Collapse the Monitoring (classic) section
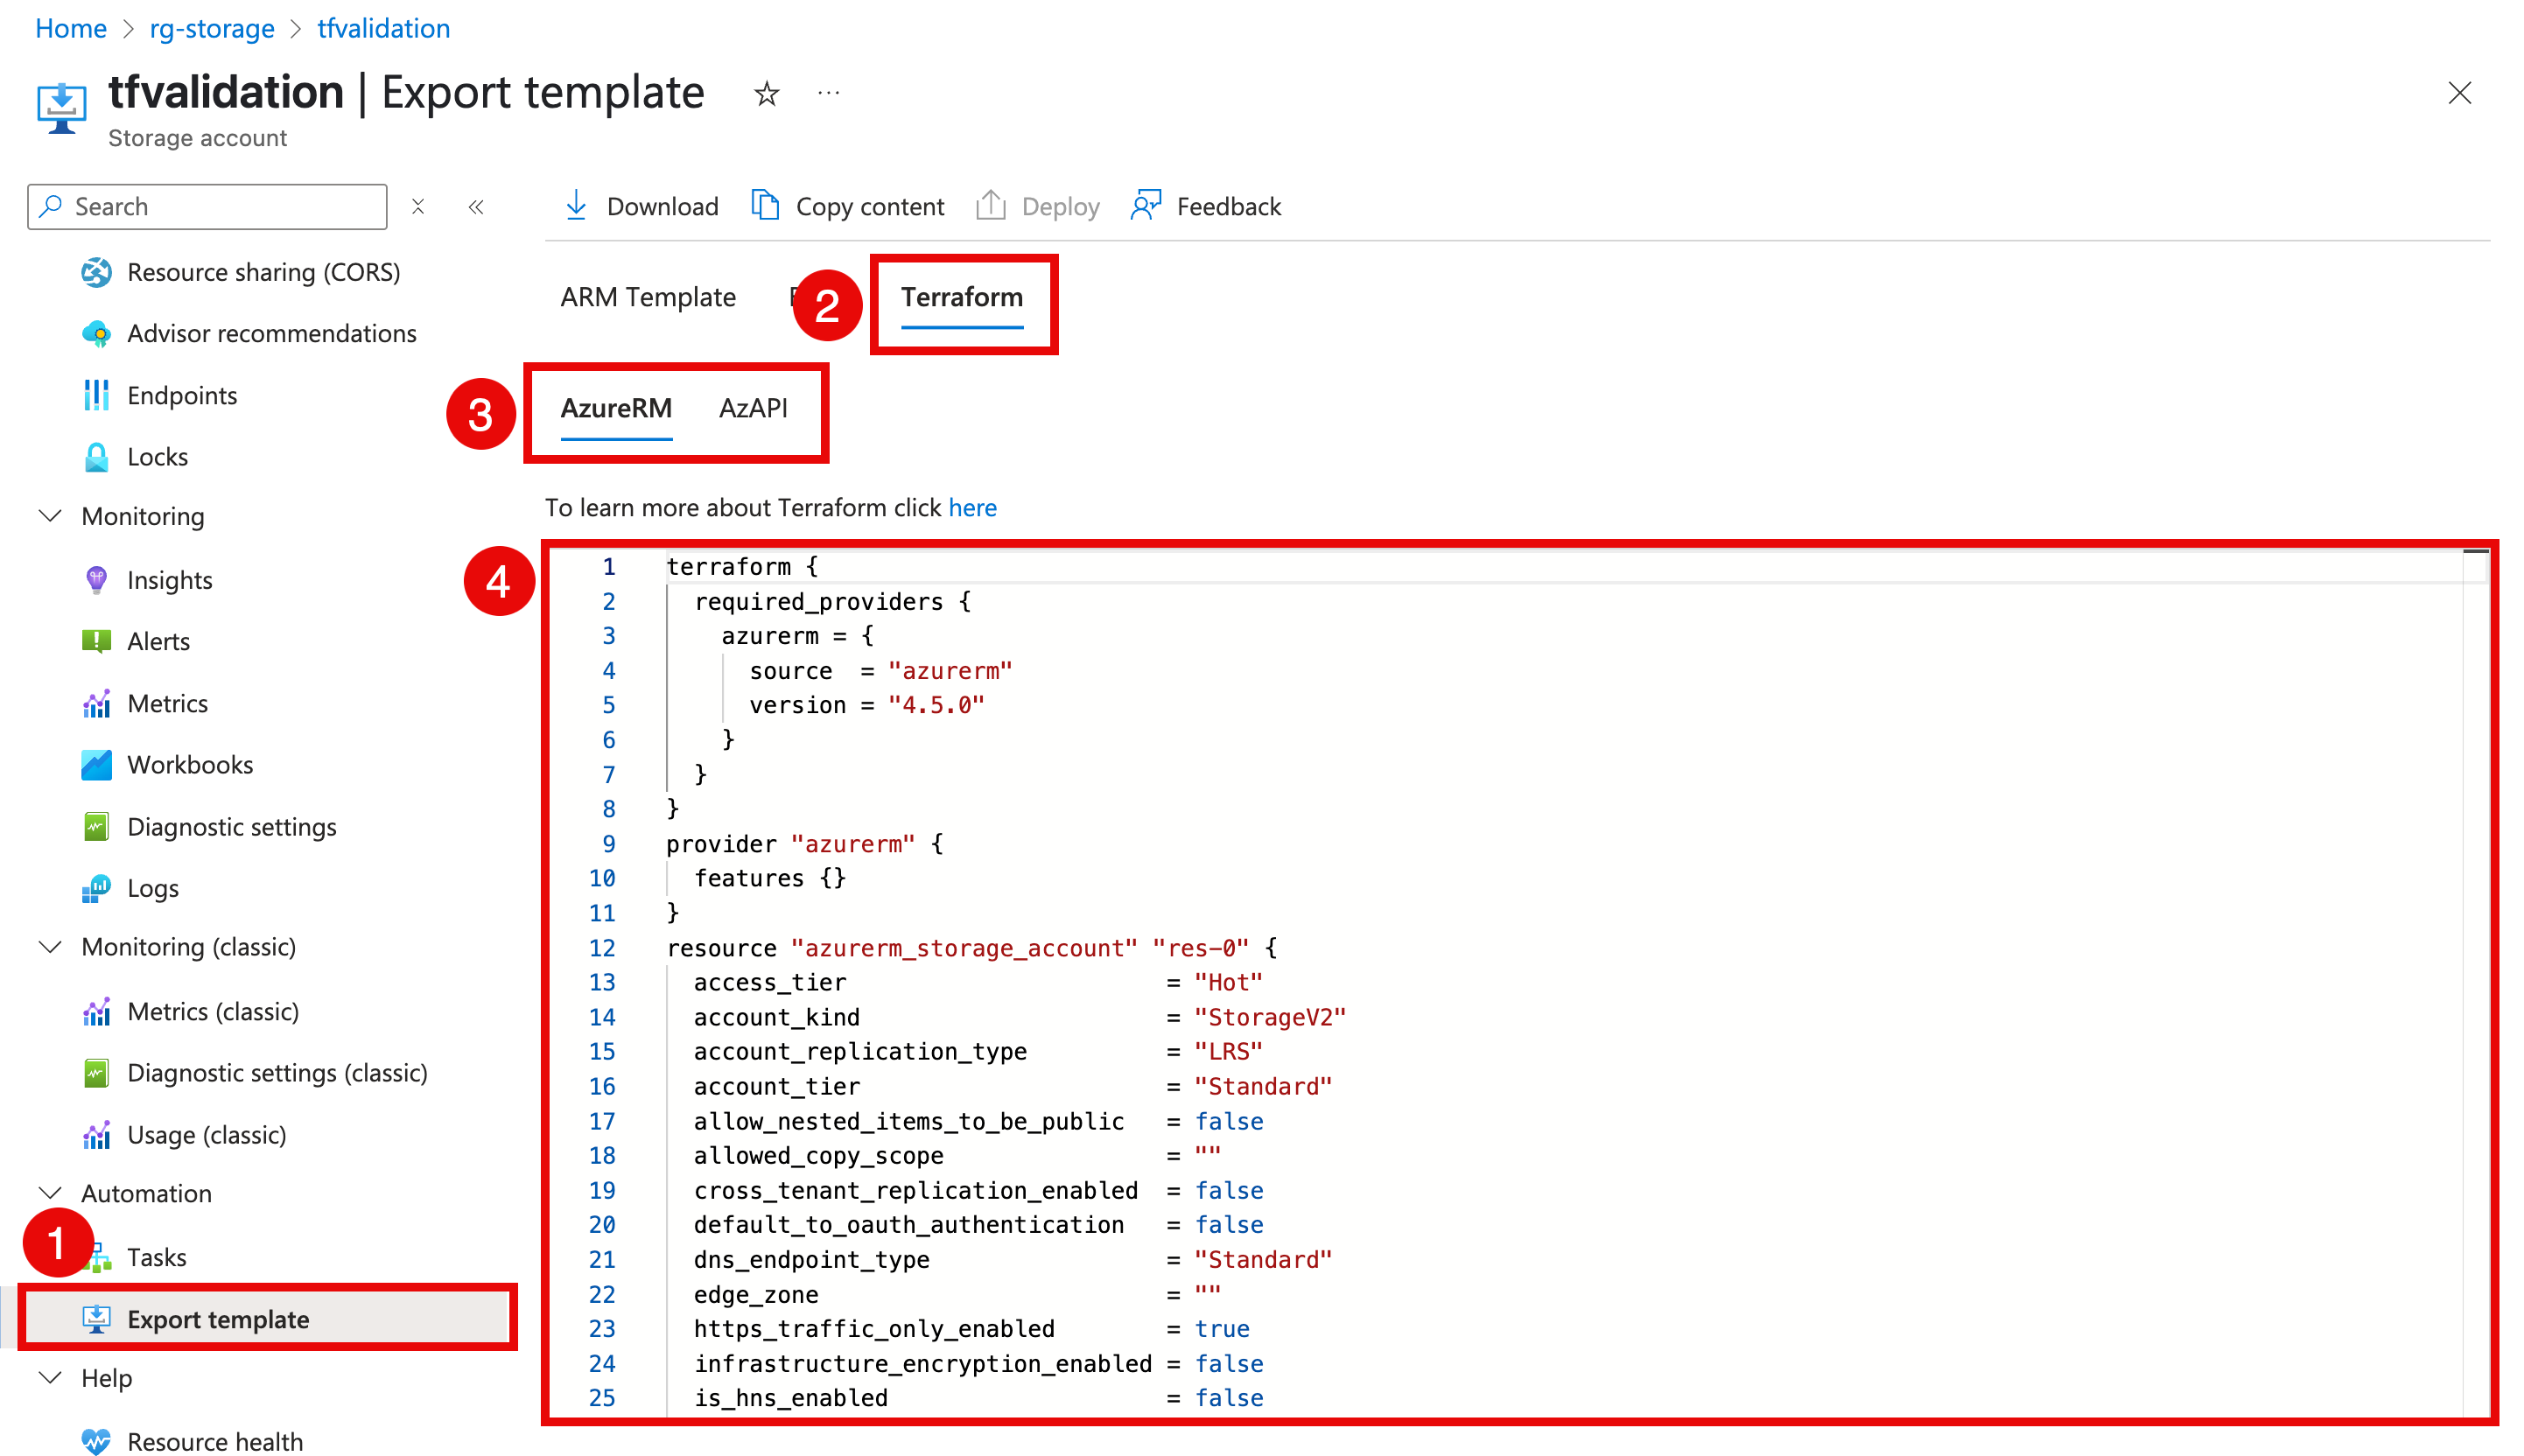Image resolution: width=2524 pixels, height=1456 pixels. click(x=50, y=947)
